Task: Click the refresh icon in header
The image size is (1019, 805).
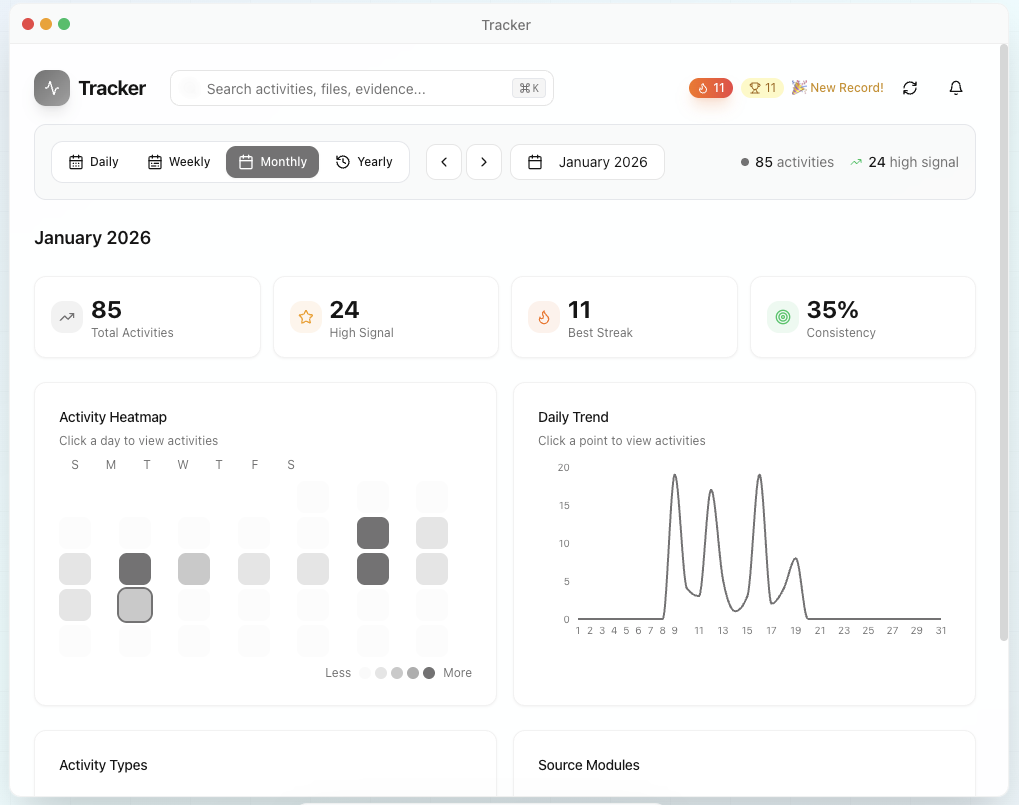Action: [910, 88]
